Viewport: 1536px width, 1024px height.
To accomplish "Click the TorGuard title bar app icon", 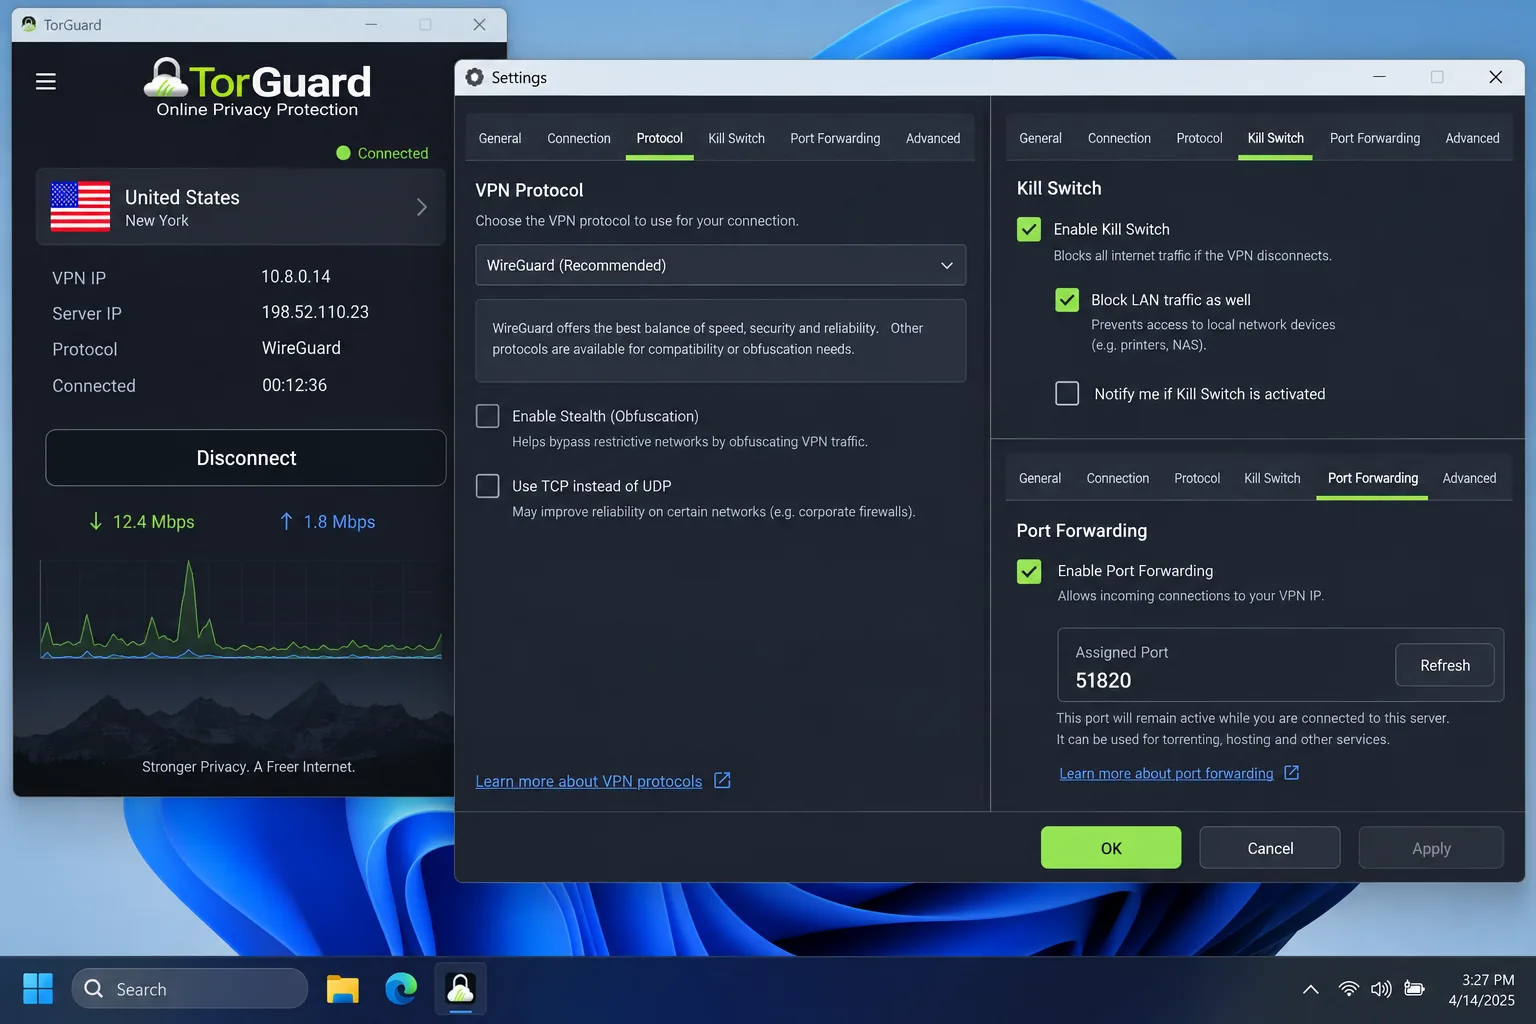I will pos(29,24).
